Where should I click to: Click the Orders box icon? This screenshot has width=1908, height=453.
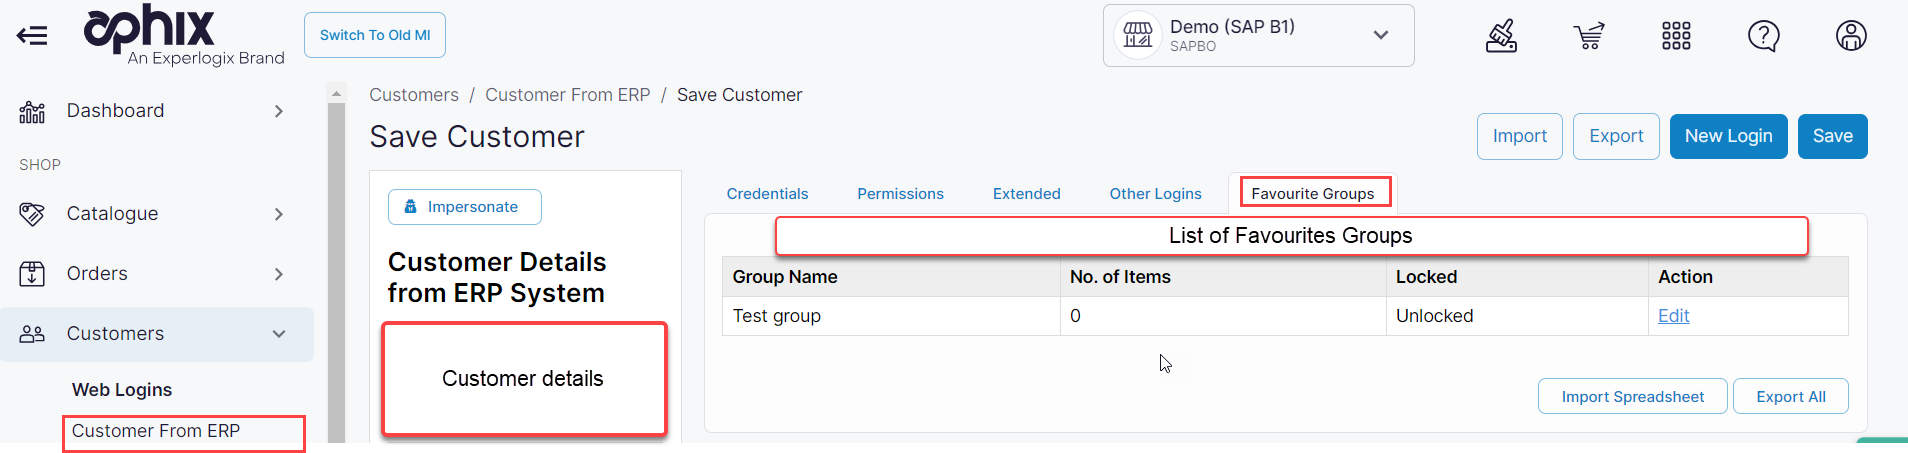coord(32,274)
